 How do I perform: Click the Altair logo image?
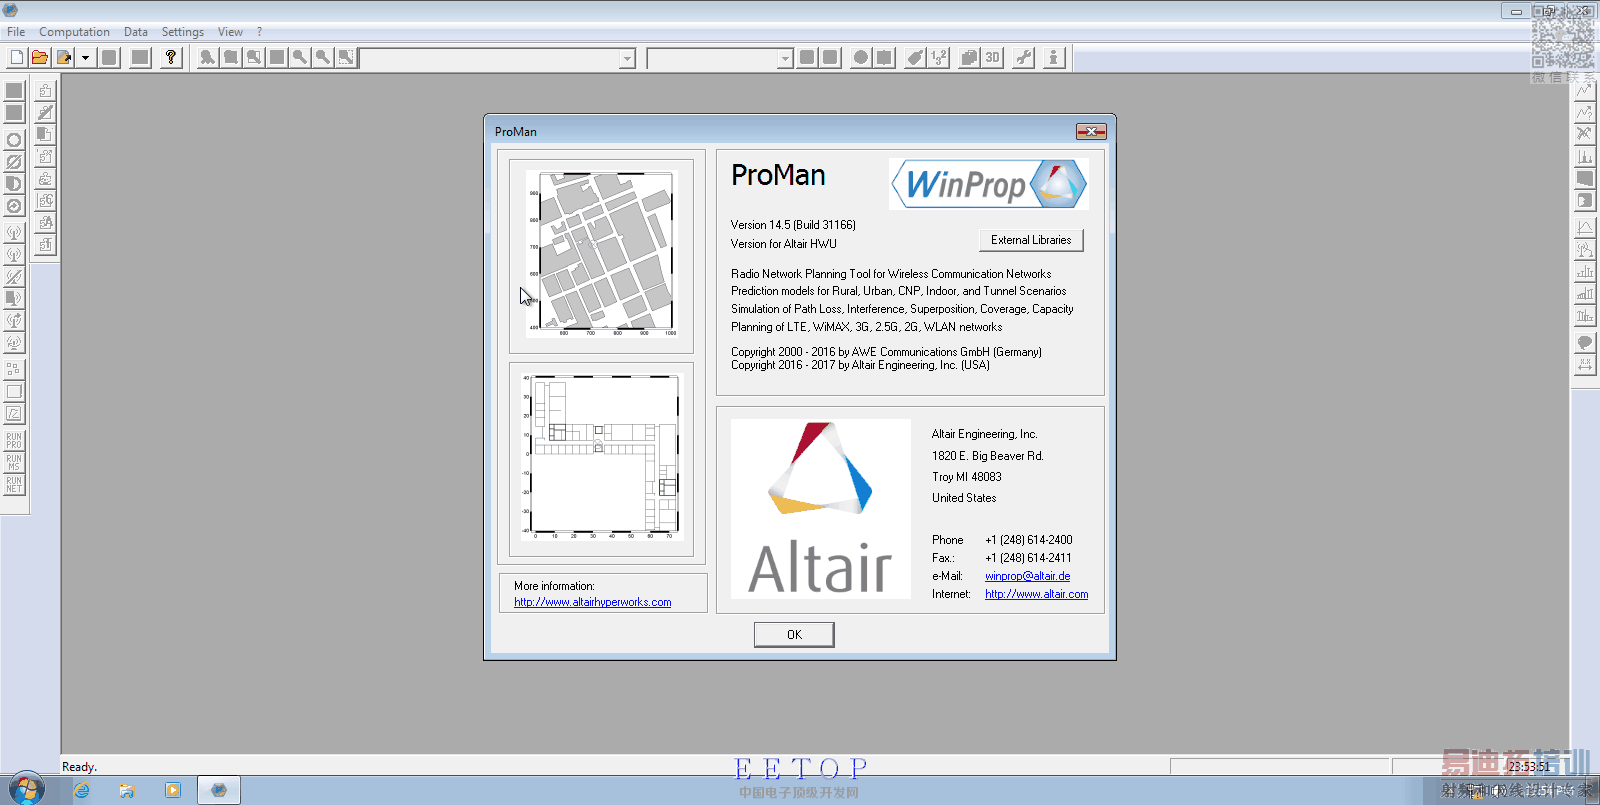pyautogui.click(x=821, y=509)
